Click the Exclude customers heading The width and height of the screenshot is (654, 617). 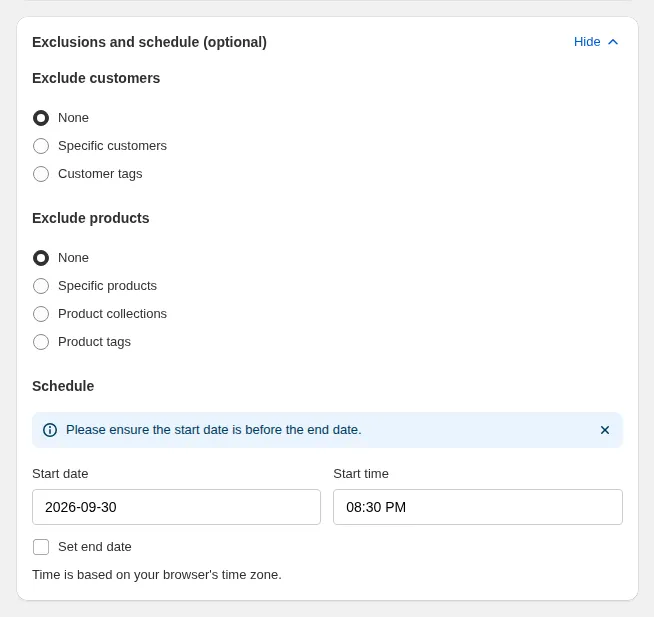pos(96,78)
